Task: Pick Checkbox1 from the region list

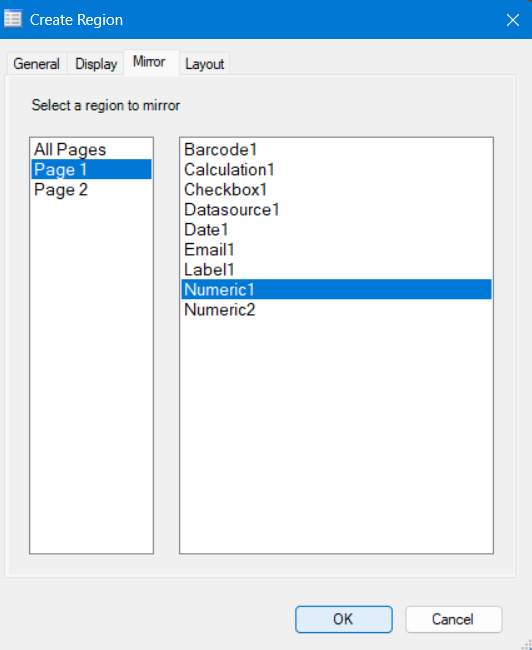Action: click(336, 189)
